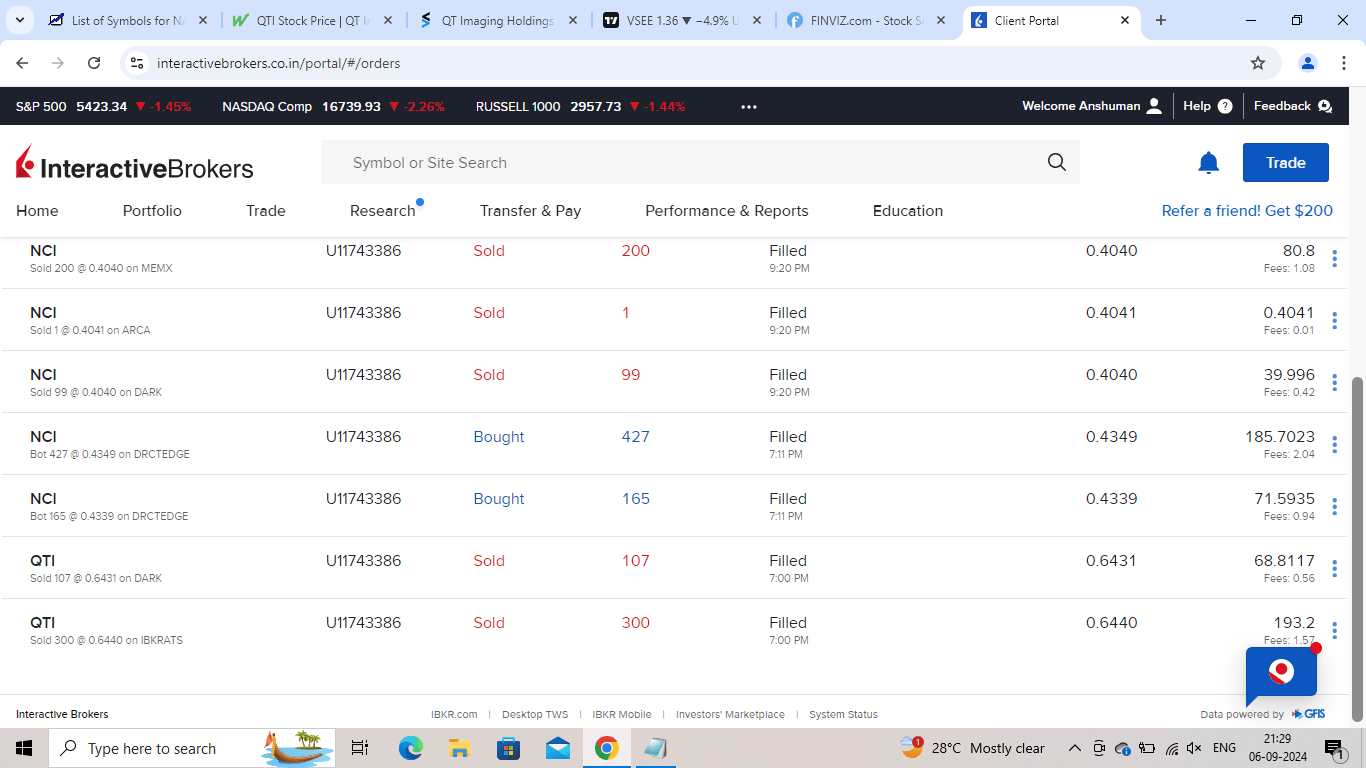Screen dimensions: 1366x768
Task: Open the Chrome three-dot menu
Action: pos(1343,63)
